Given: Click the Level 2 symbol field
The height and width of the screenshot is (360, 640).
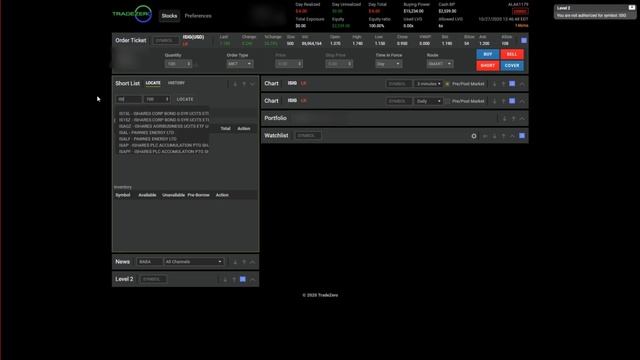Looking at the screenshot, I should click(x=153, y=279).
